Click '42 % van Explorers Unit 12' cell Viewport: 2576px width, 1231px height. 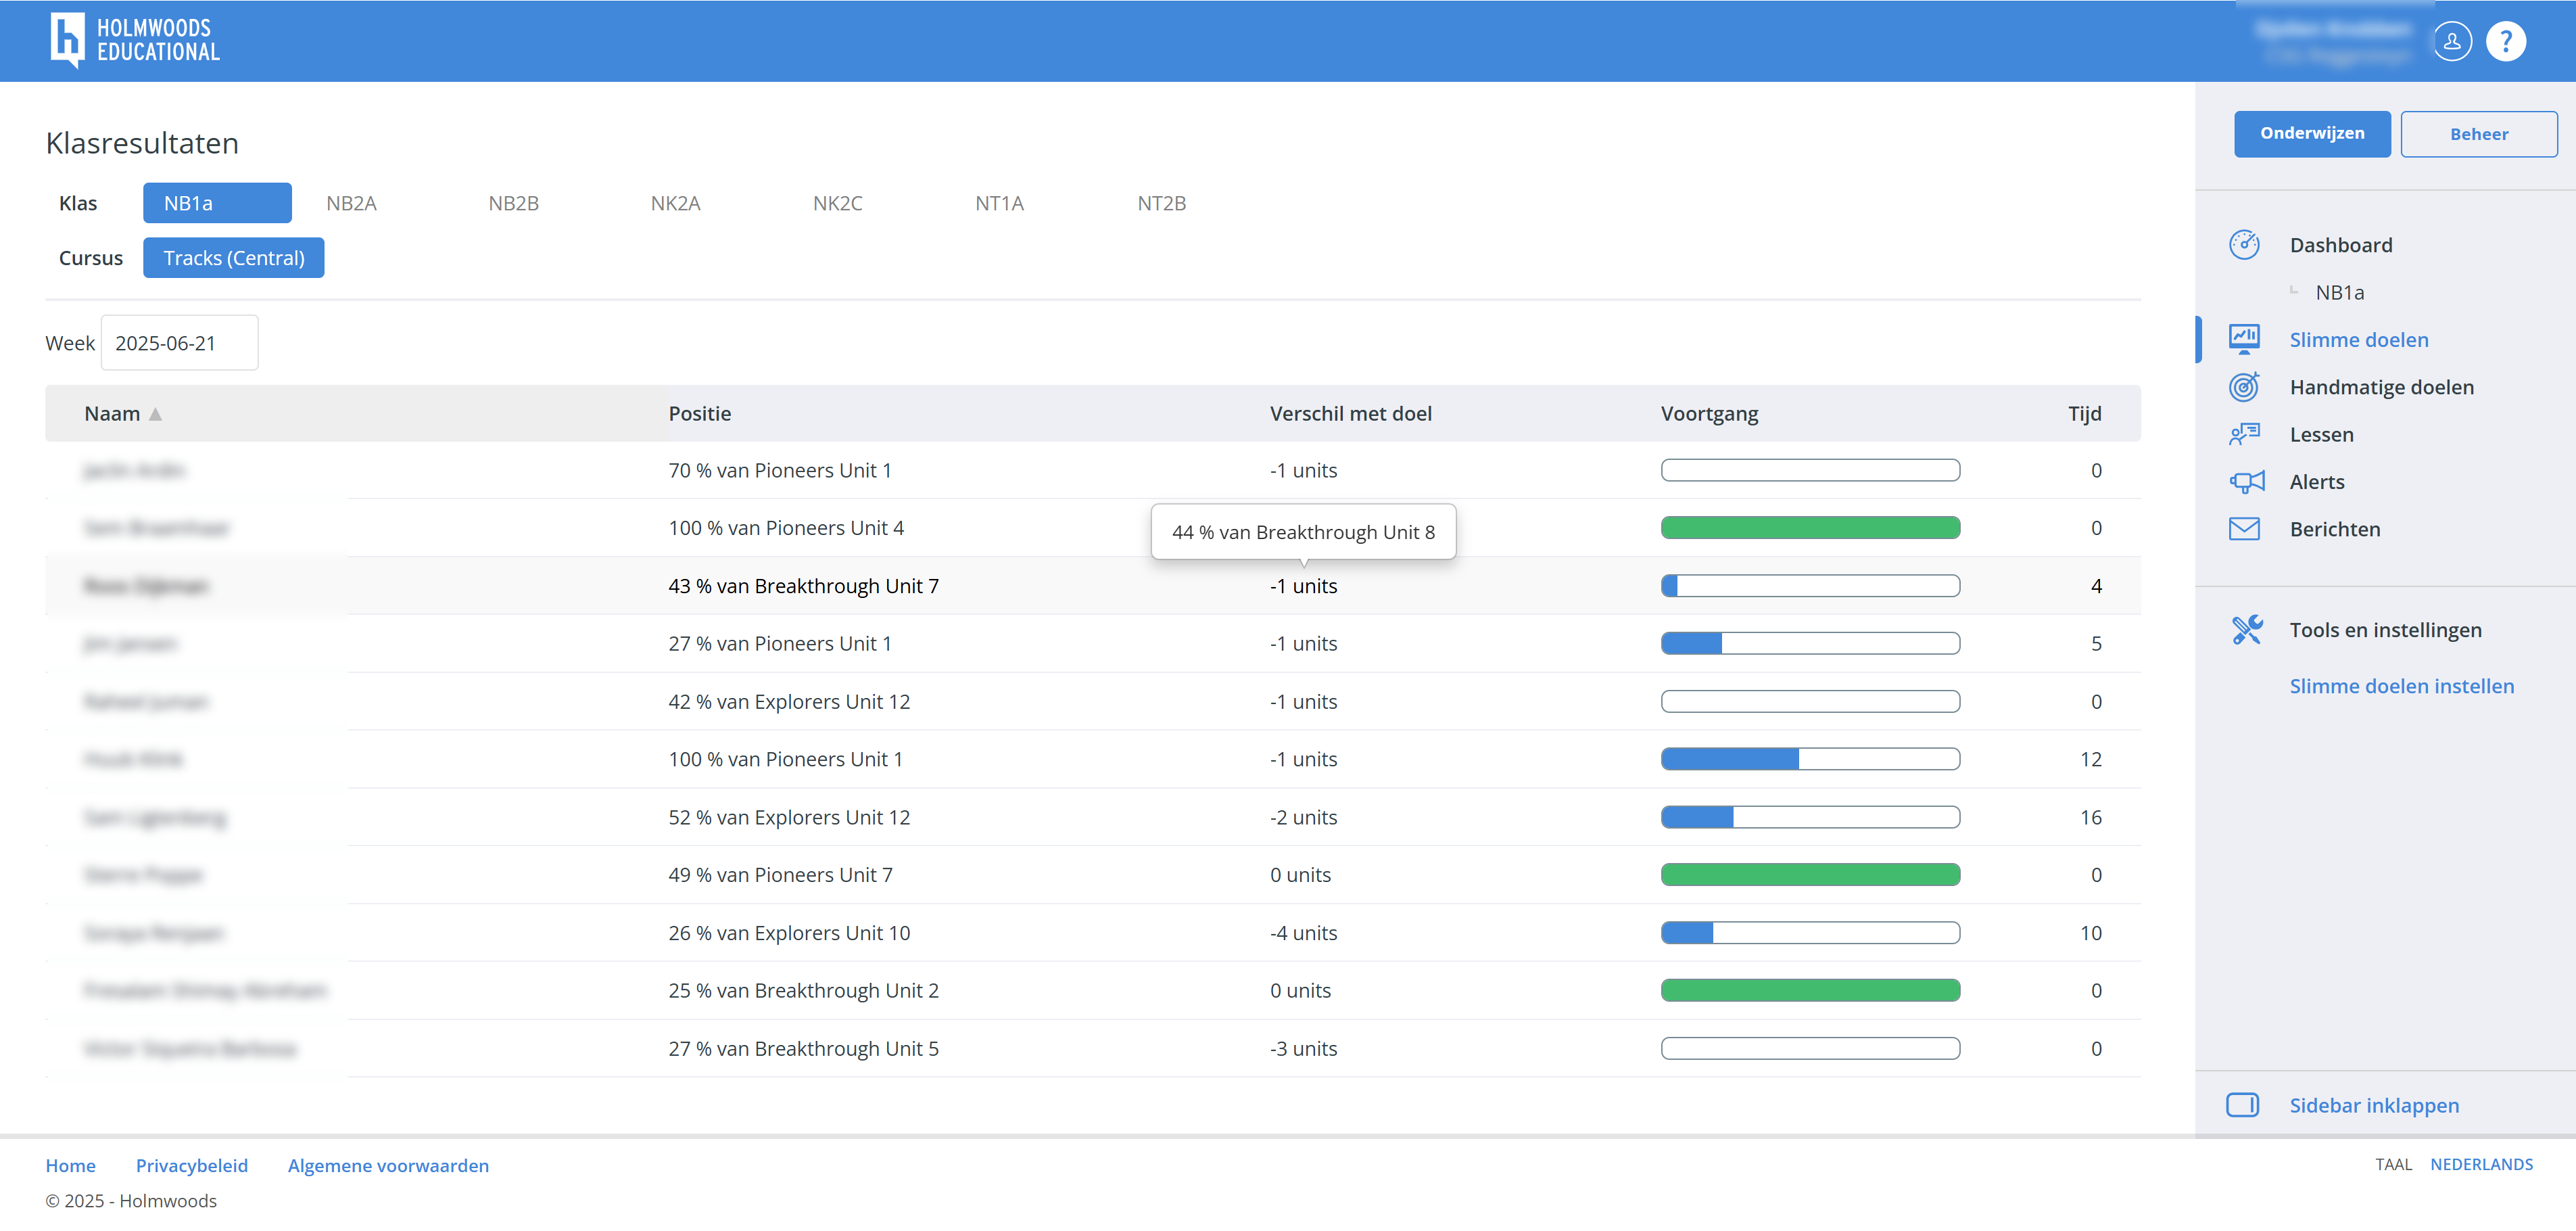[789, 701]
